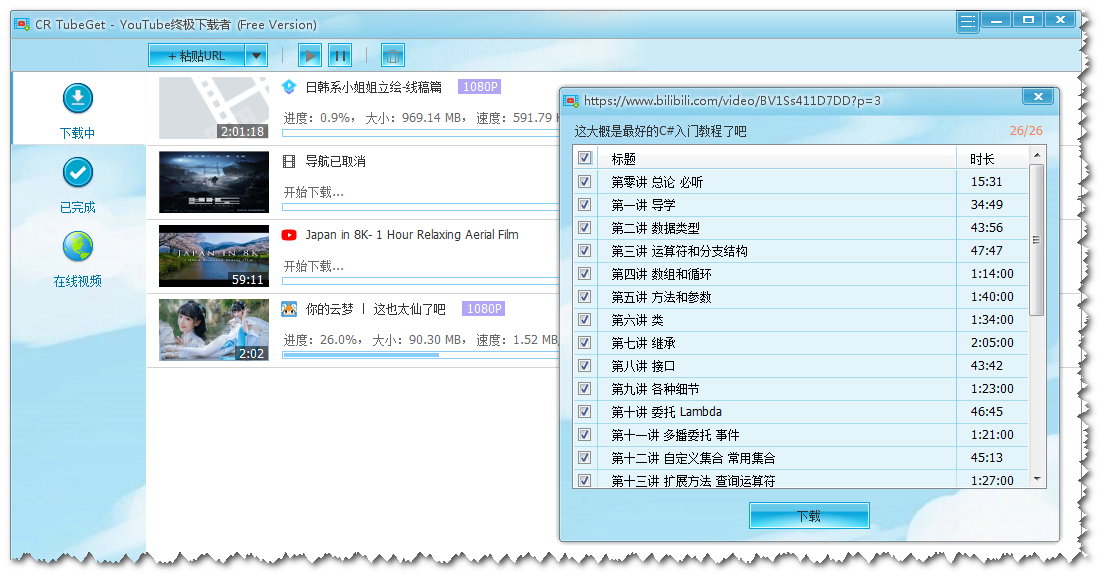Viewport: 1106px width, 580px height.
Task: Click the 你的云梦 video thumbnail
Action: point(214,330)
